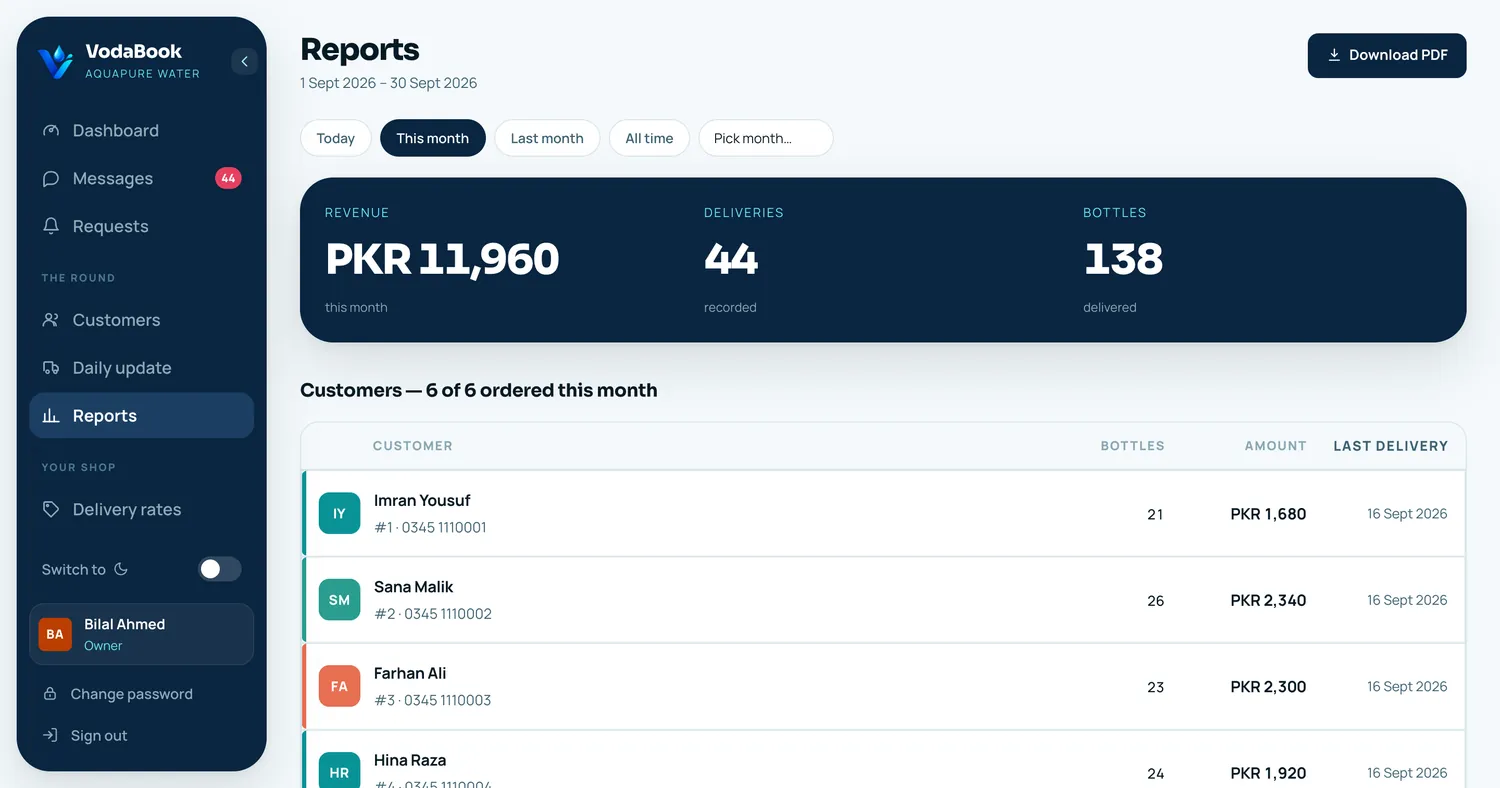Go to the Dashboard page

tap(142, 131)
